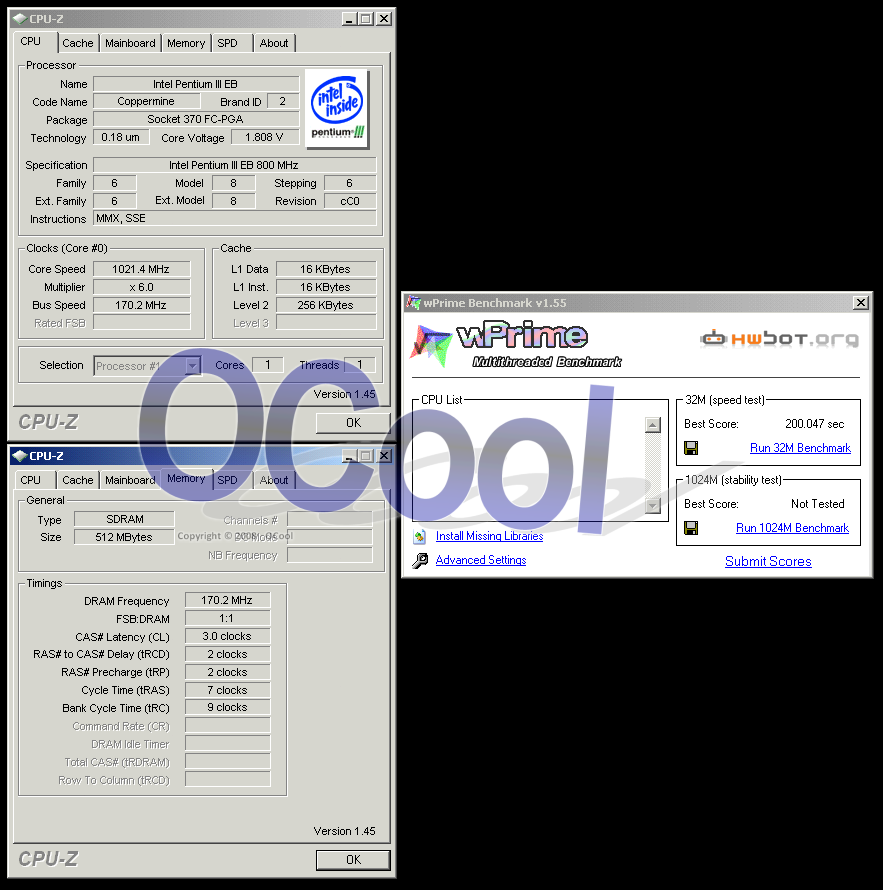Click the Cycle Time tRAS value 7 clocks
Viewport: 883px width, 890px height.
point(228,690)
